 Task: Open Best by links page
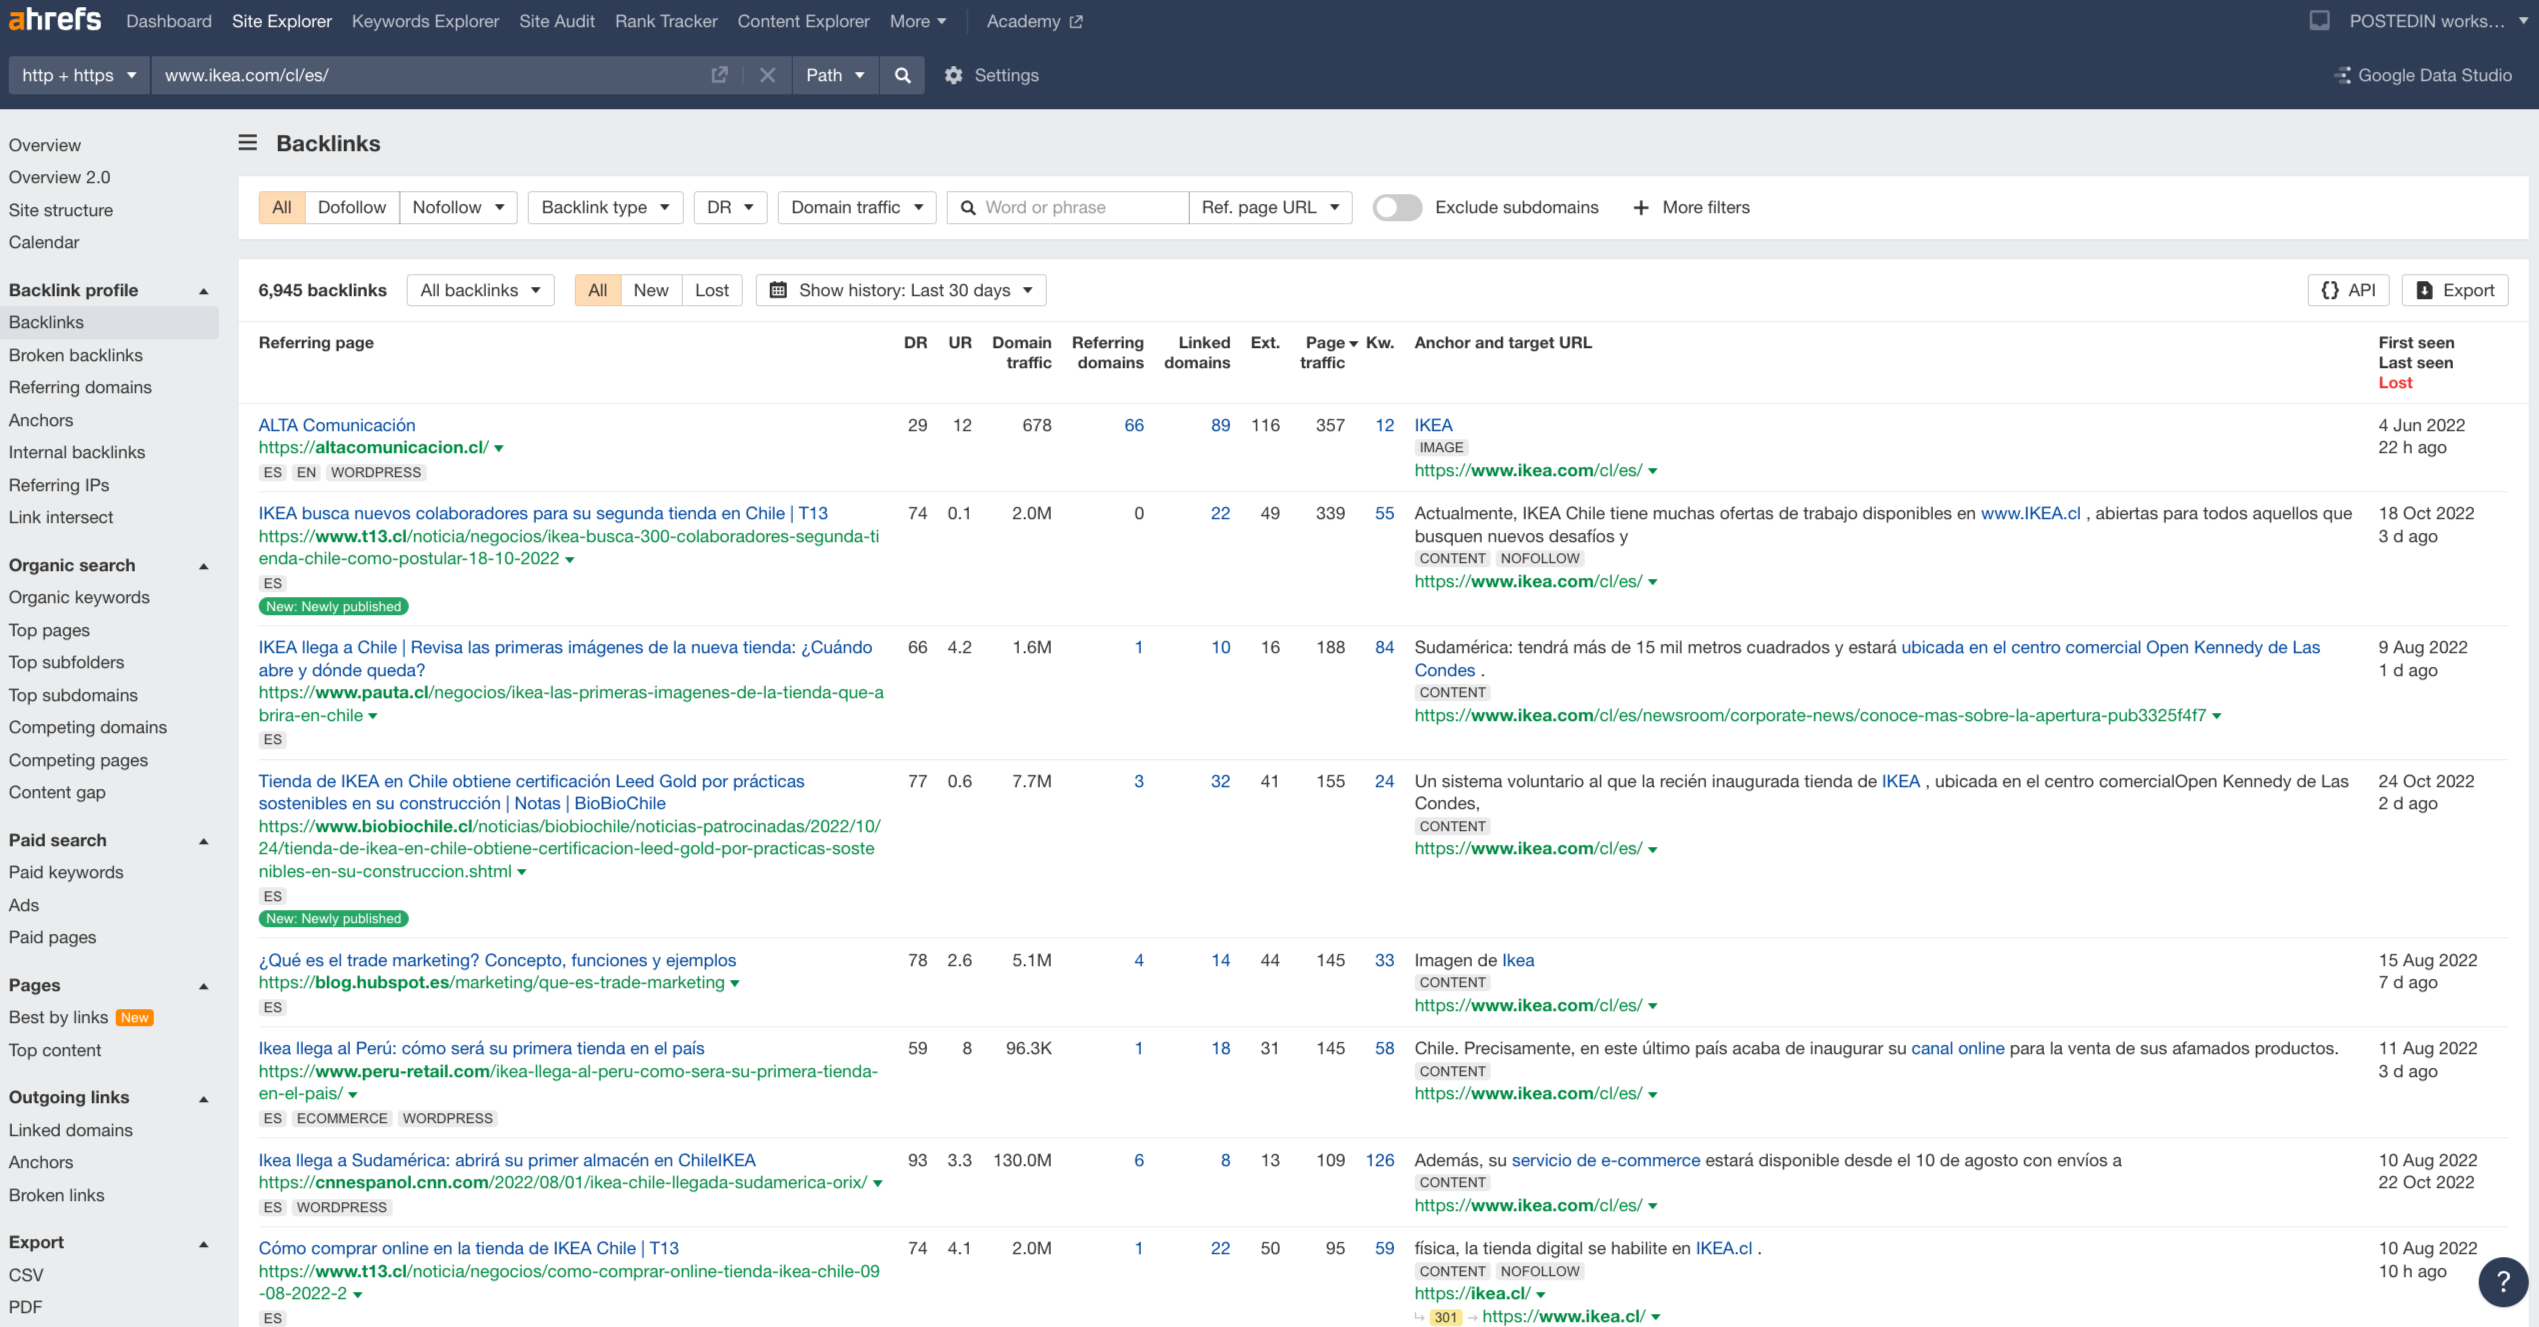[x=58, y=1017]
